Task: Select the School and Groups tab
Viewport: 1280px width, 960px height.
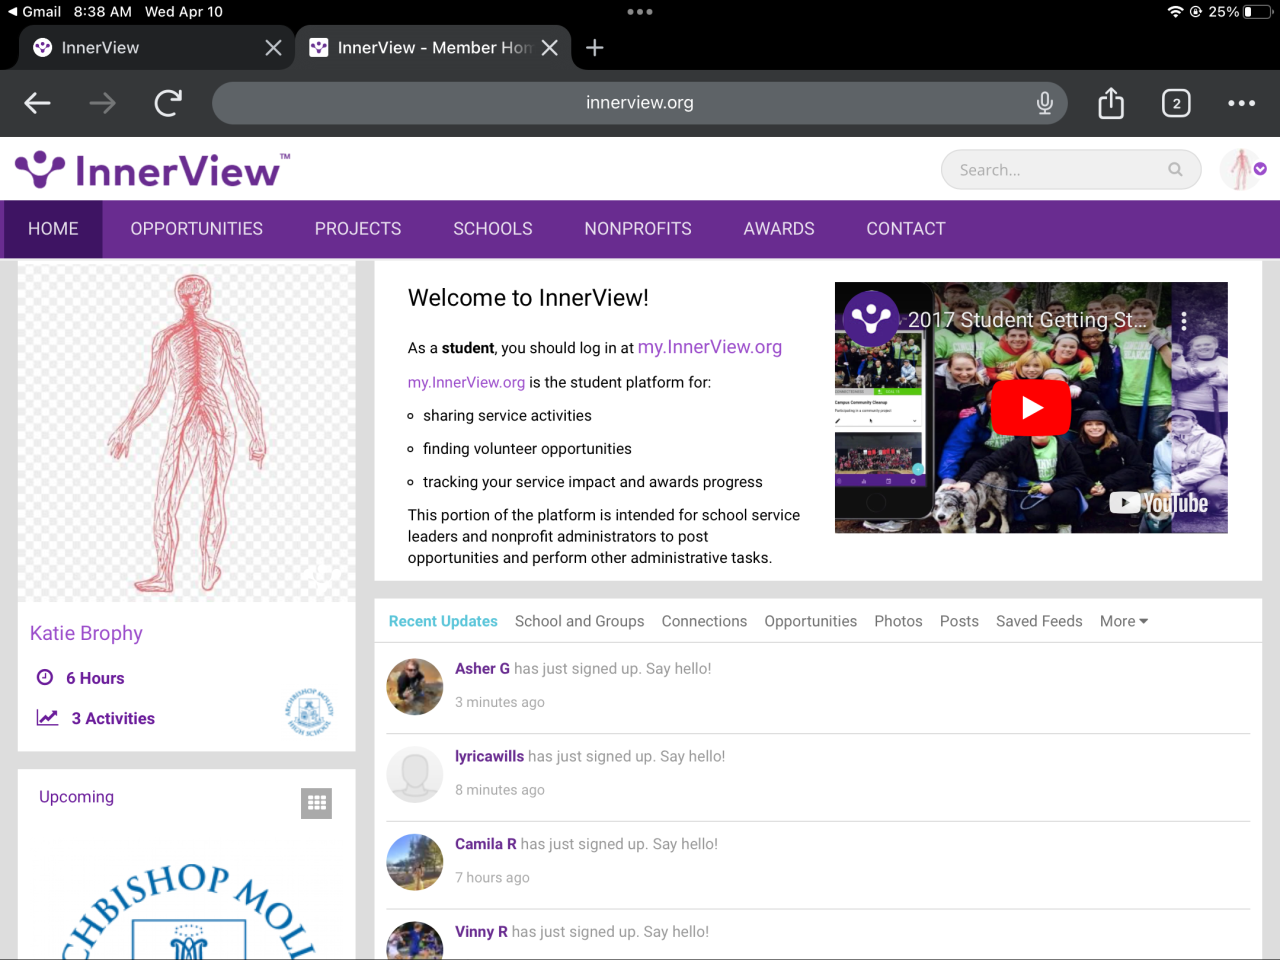Action: tap(579, 621)
